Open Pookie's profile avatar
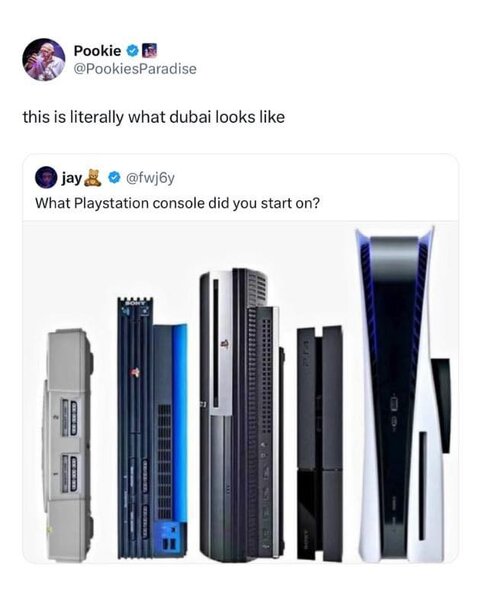The width and height of the screenshot is (488, 599). tap(44, 60)
